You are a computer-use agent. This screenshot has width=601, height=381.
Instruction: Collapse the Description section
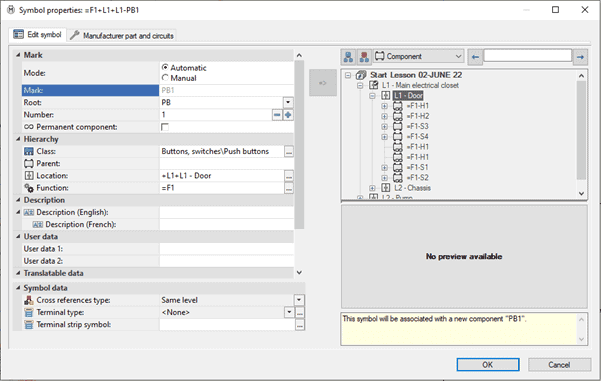click(x=18, y=200)
